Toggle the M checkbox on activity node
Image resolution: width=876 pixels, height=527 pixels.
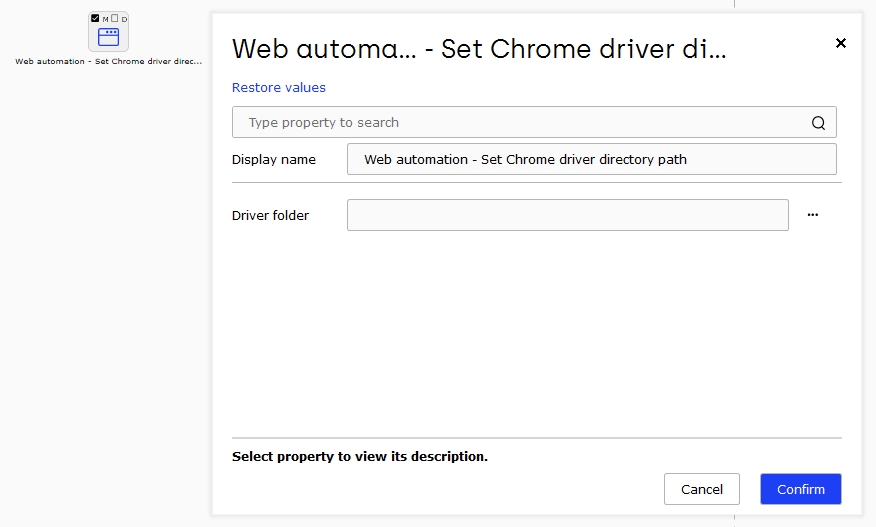point(95,18)
